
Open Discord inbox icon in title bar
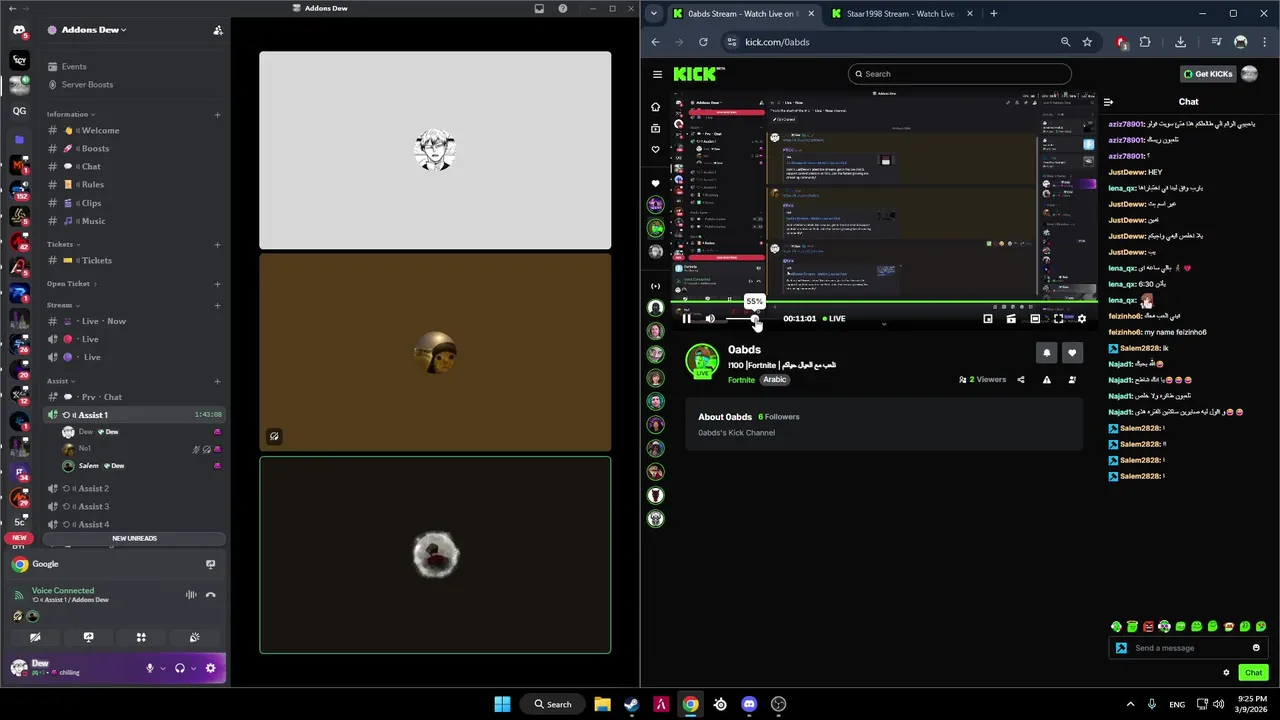point(539,9)
